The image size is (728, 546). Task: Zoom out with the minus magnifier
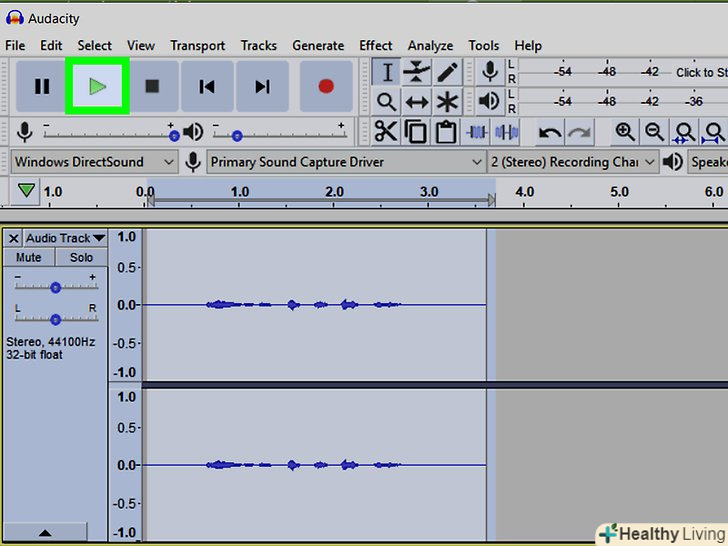[655, 132]
